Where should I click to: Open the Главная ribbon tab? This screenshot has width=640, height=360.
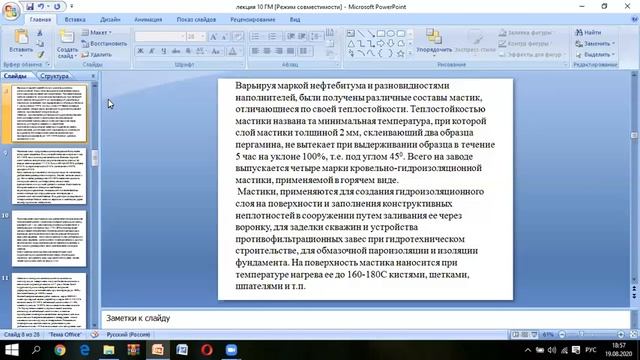(x=40, y=20)
